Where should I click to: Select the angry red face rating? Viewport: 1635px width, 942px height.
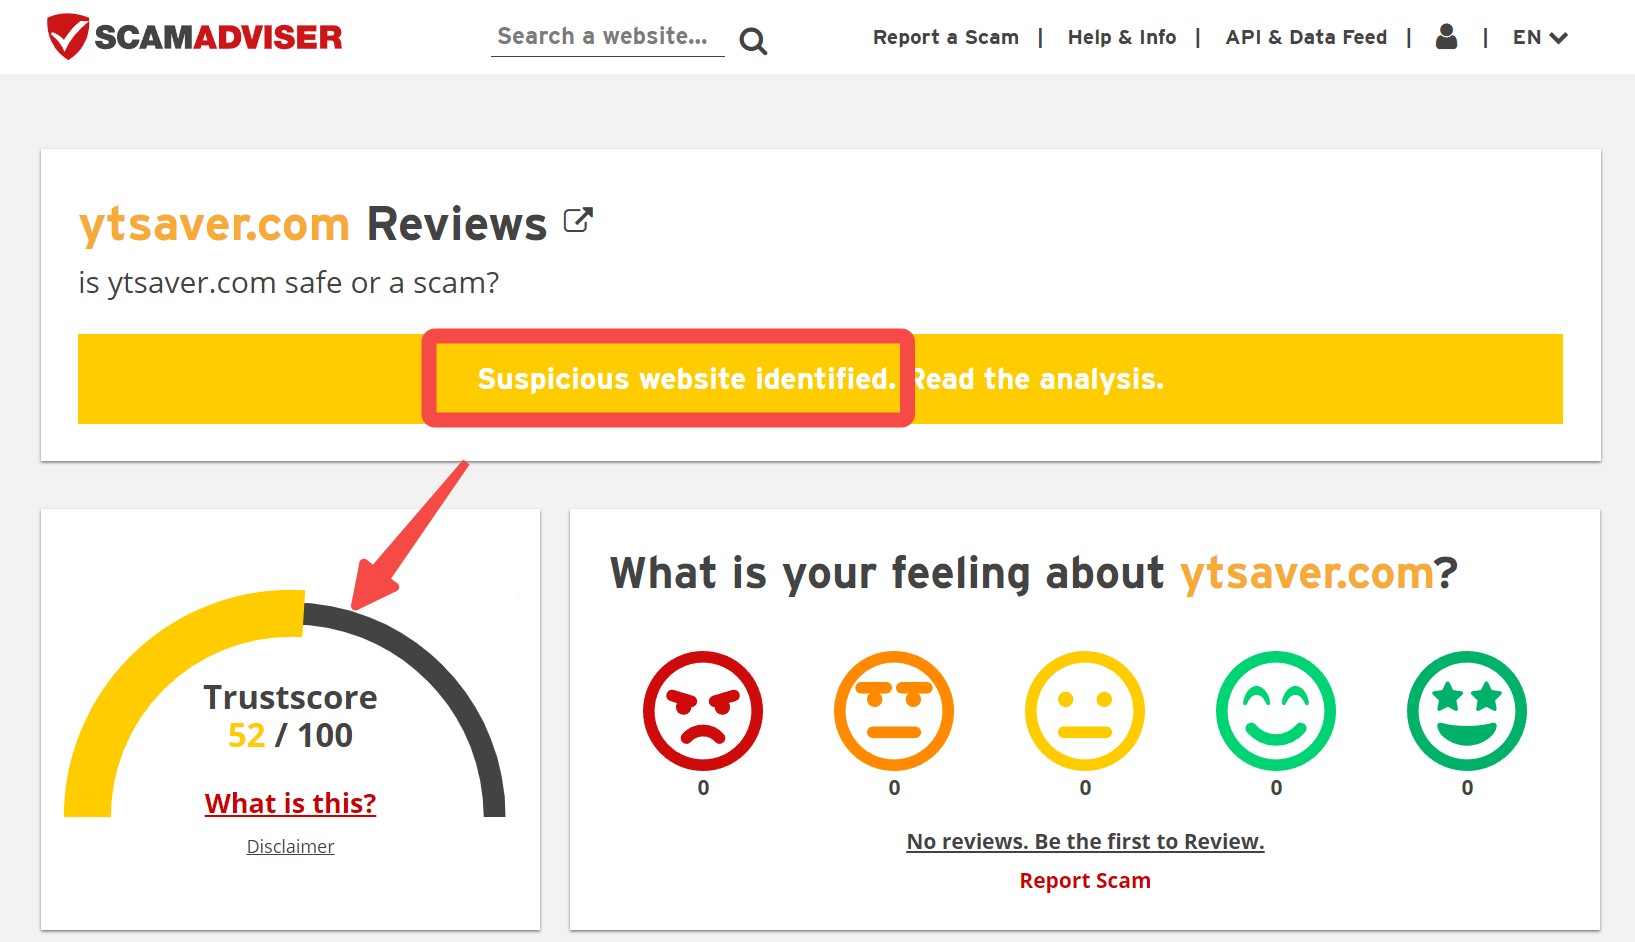tap(703, 711)
